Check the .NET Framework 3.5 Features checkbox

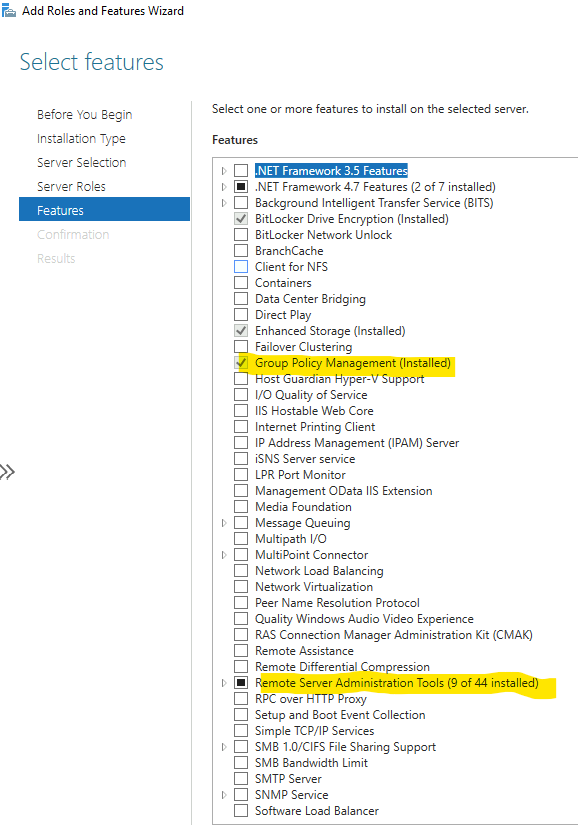pos(241,171)
